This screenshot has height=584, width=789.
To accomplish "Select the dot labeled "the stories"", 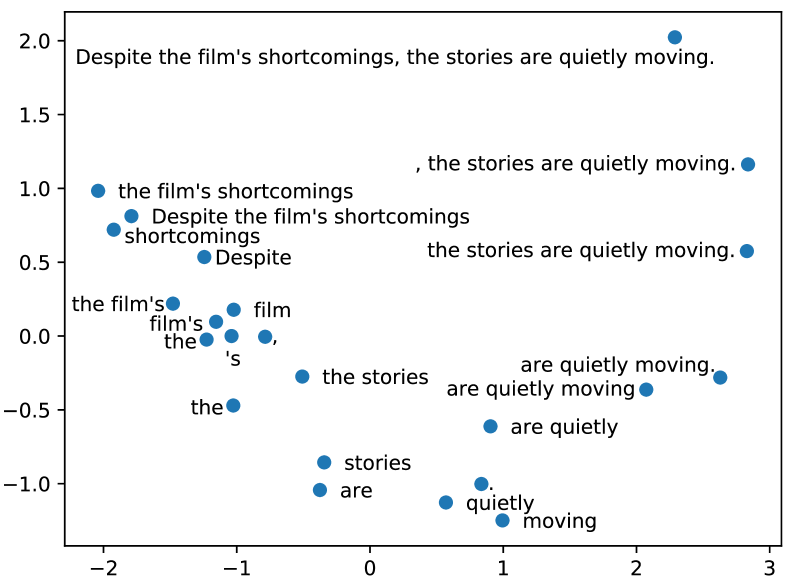I will [x=302, y=377].
